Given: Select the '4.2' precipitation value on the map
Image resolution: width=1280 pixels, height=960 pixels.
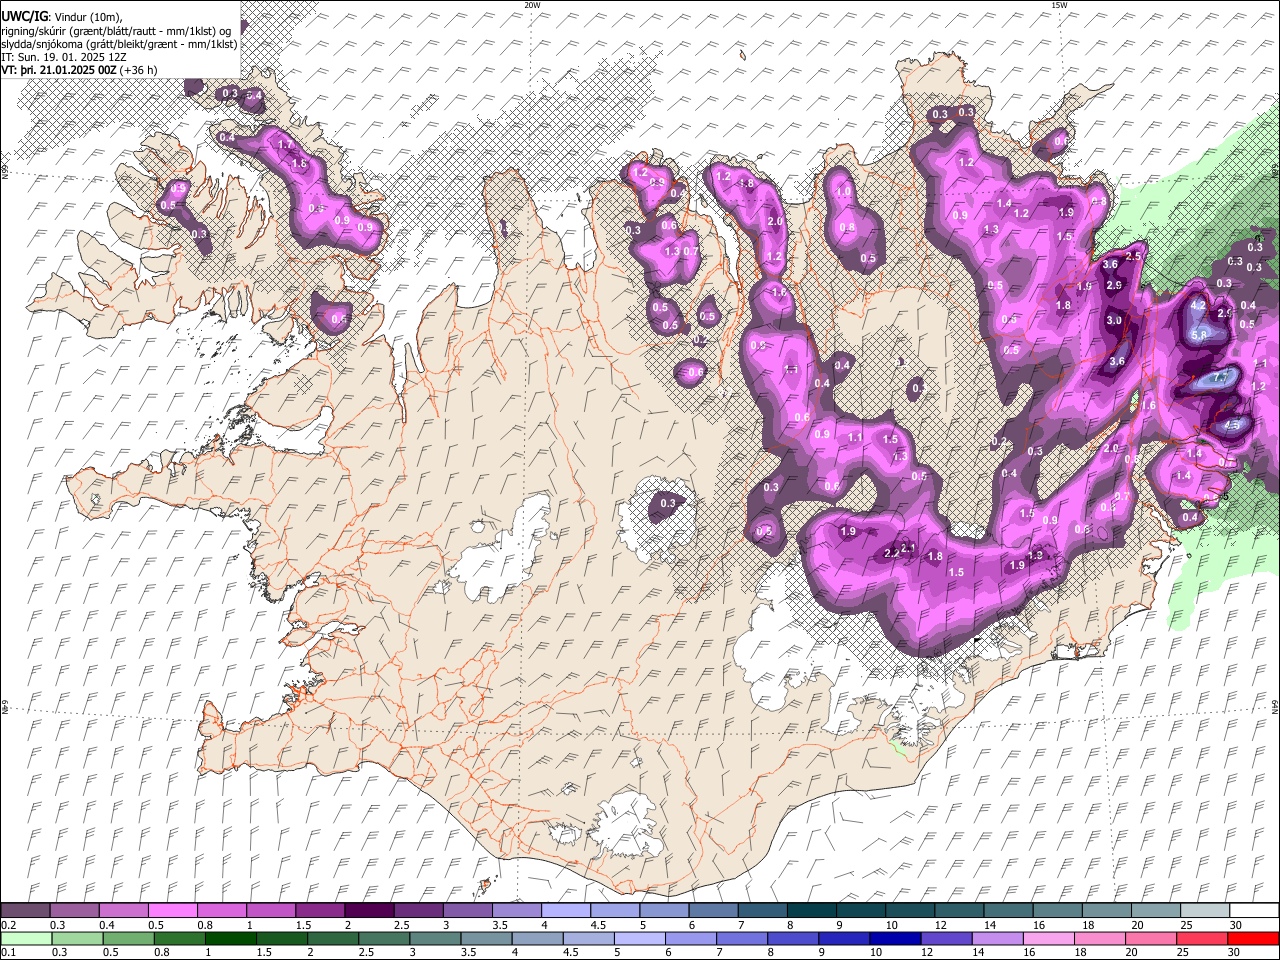Looking at the screenshot, I should (x=1199, y=306).
